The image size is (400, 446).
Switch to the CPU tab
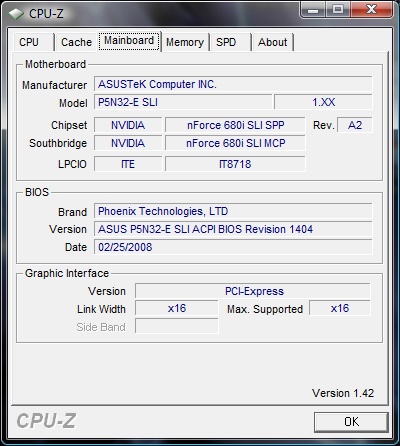coord(33,42)
